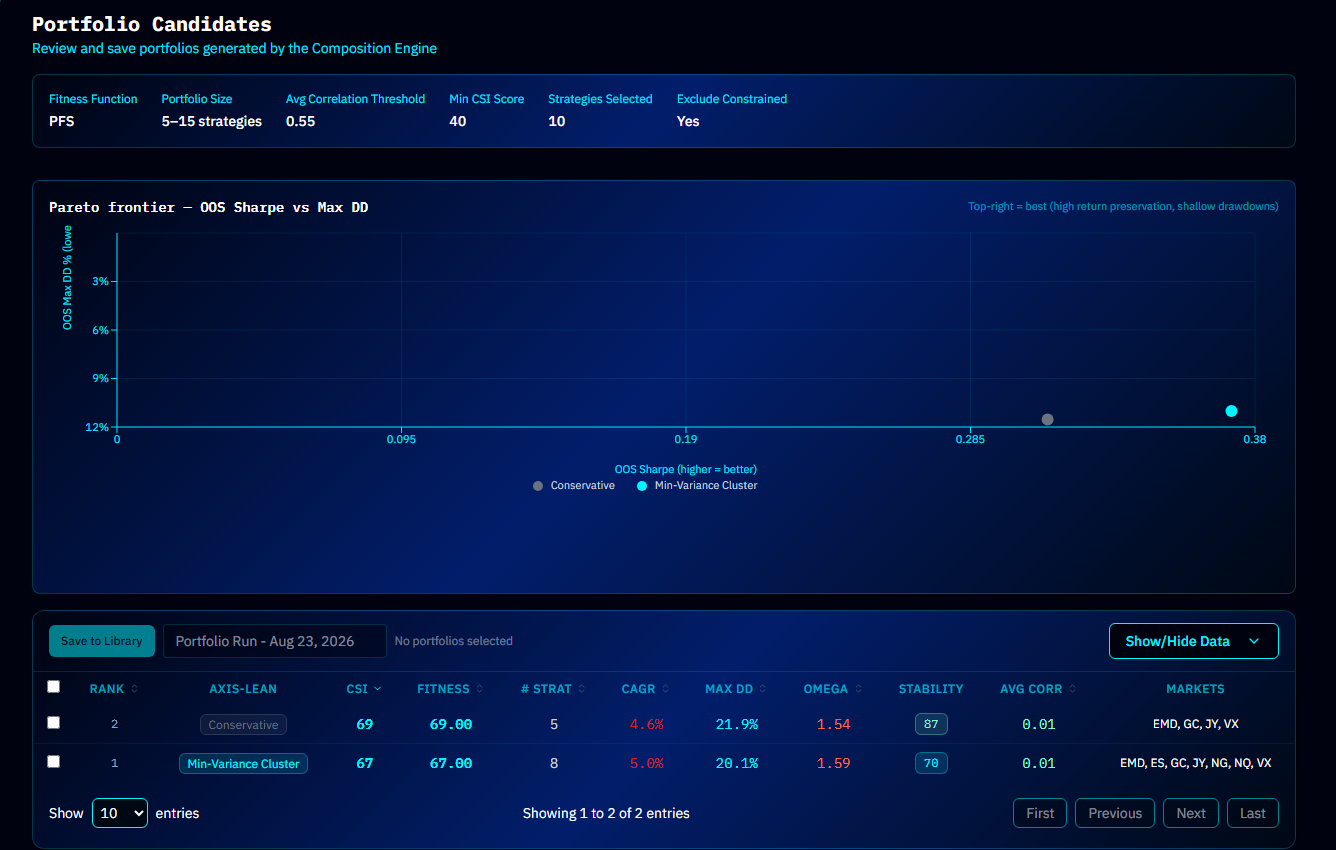This screenshot has width=1336, height=850.
Task: Click the Min-Variance Cluster badge in the table
Action: pos(244,763)
